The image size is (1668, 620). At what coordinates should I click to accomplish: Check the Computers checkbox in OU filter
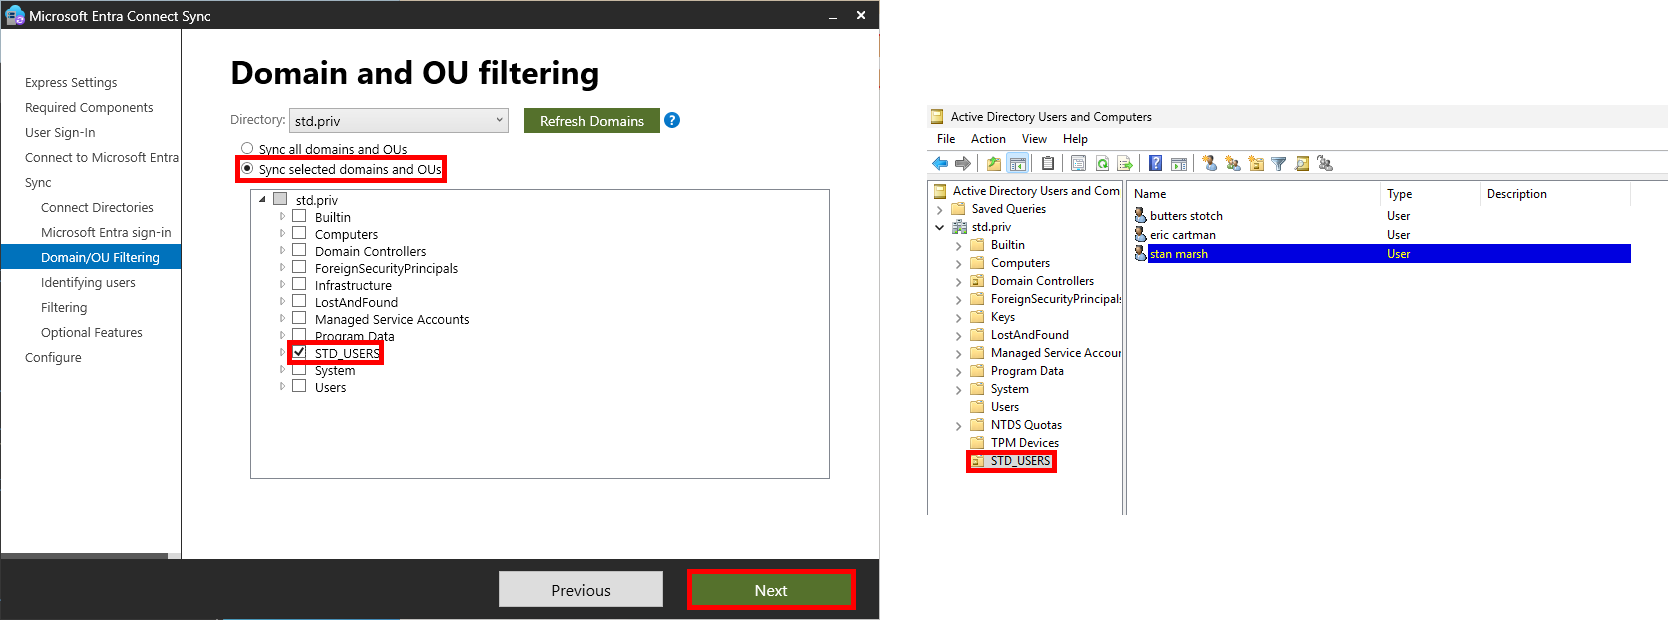coord(299,233)
